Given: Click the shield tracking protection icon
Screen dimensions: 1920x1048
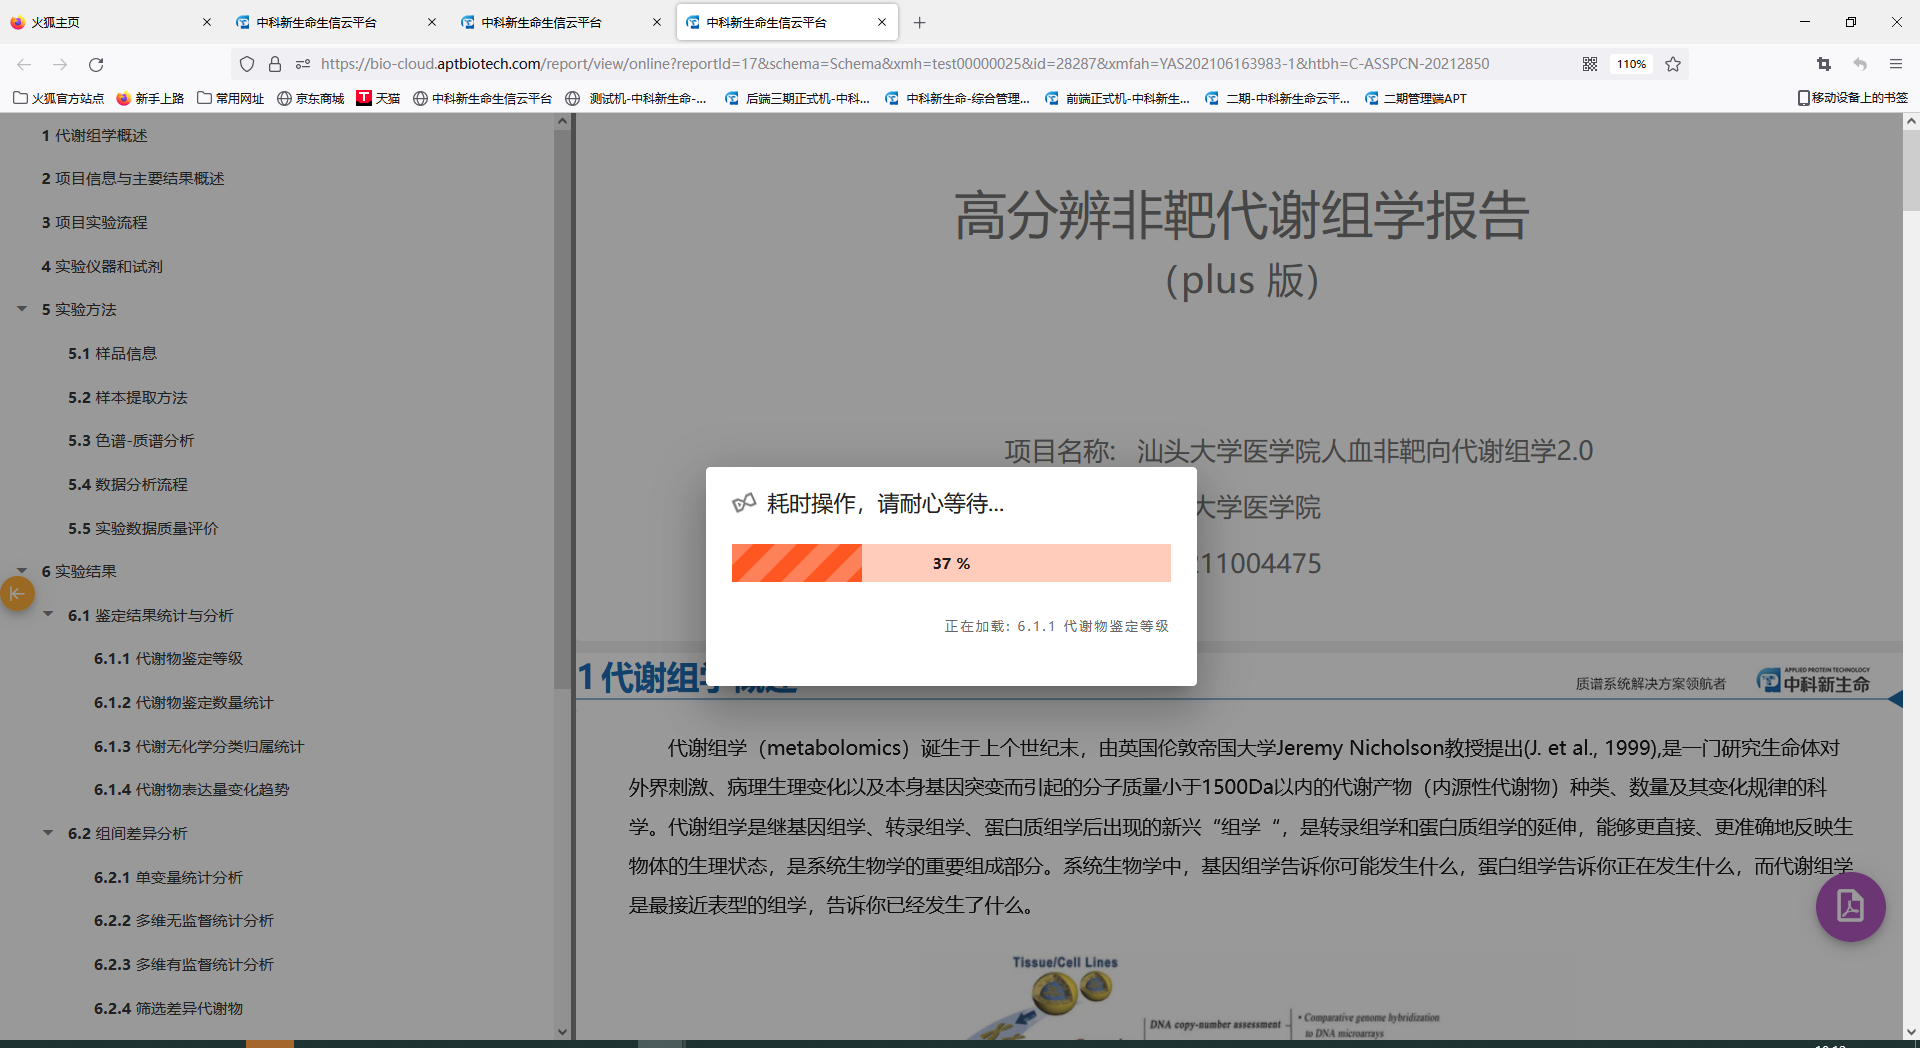Looking at the screenshot, I should coord(246,64).
